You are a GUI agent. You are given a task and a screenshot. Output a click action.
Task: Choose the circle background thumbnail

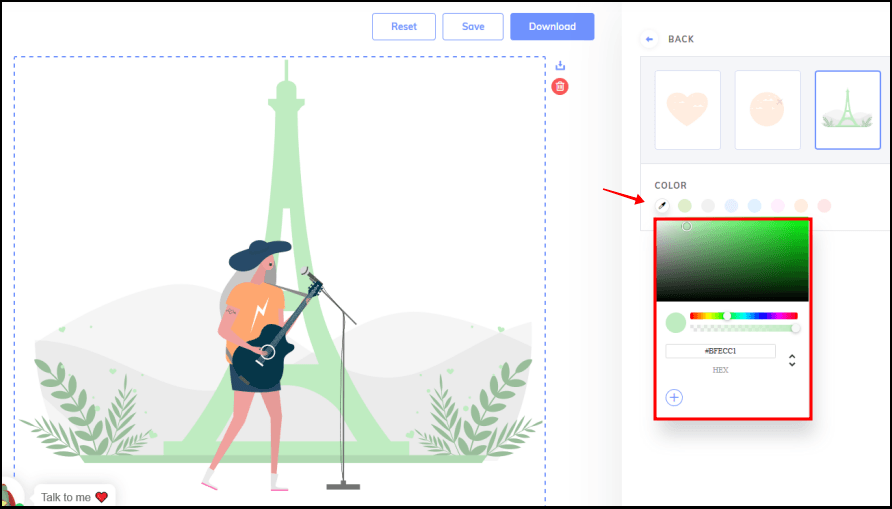(x=767, y=110)
